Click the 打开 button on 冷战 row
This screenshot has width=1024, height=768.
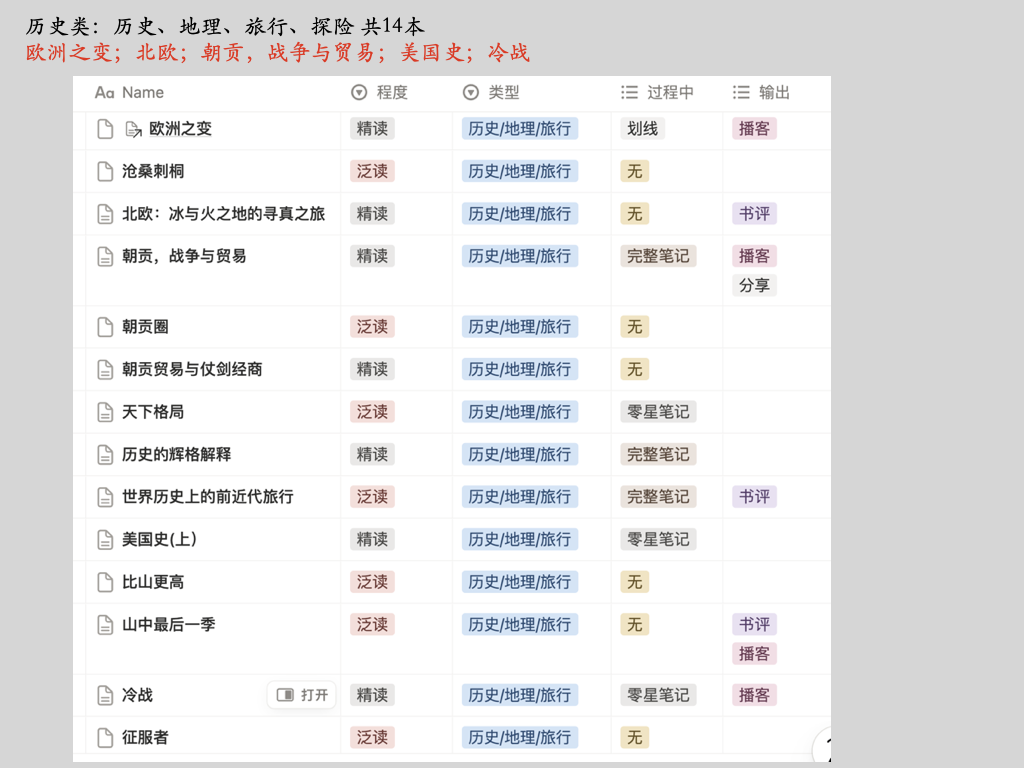tap(302, 695)
